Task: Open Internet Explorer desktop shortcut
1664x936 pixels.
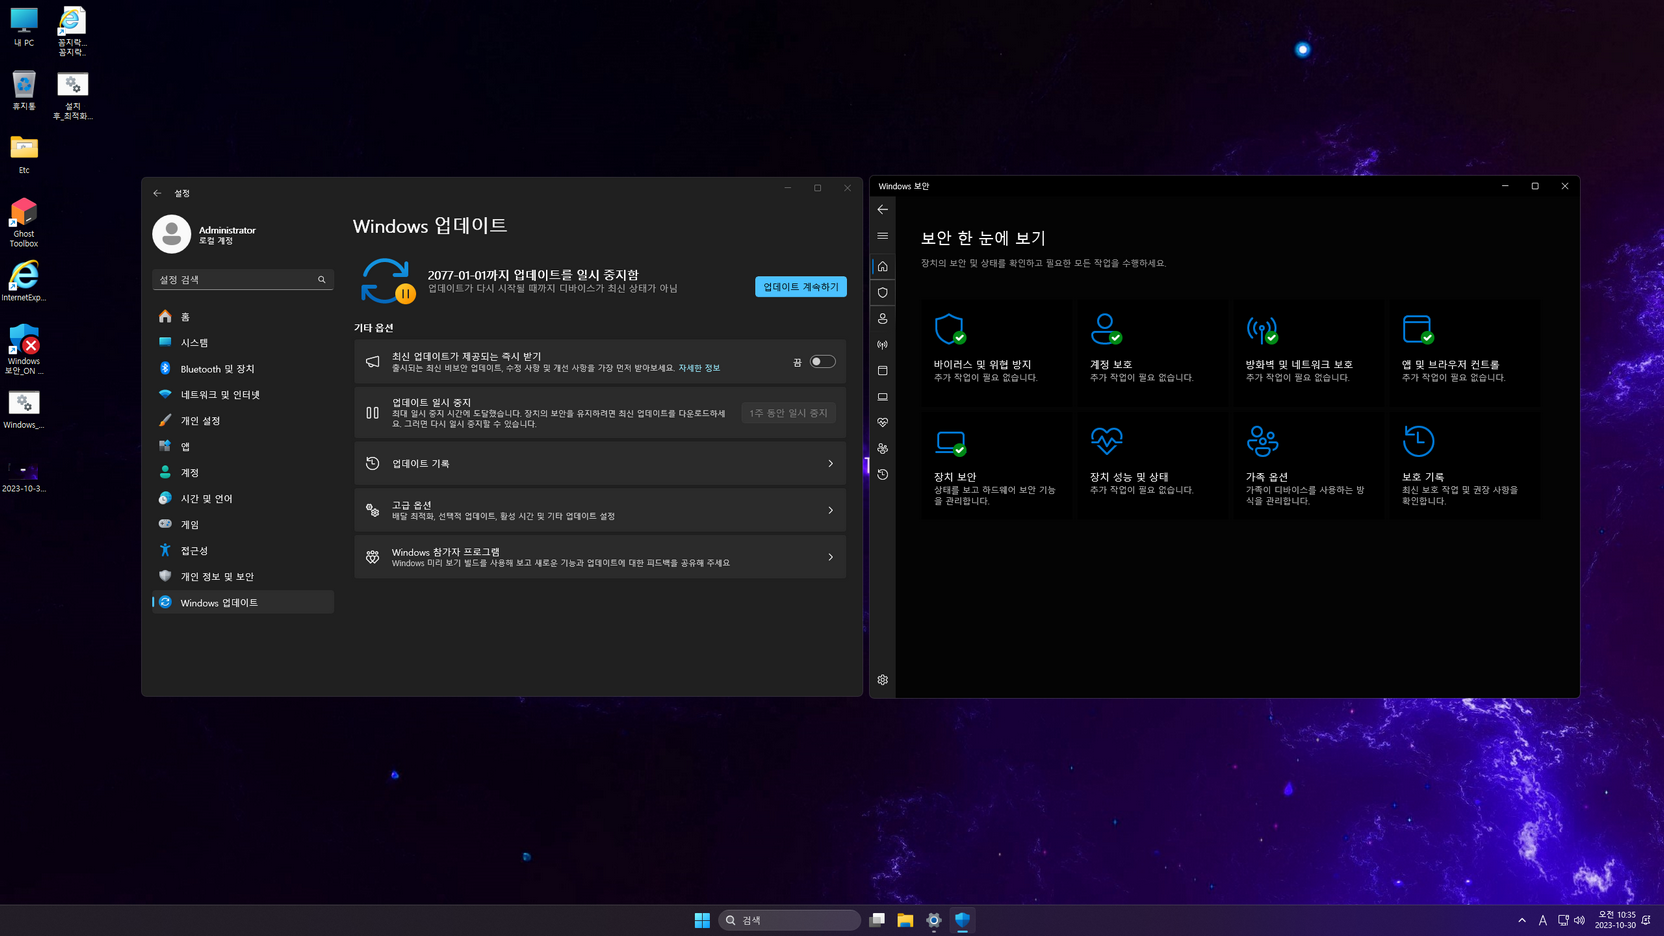Action: click(x=24, y=282)
